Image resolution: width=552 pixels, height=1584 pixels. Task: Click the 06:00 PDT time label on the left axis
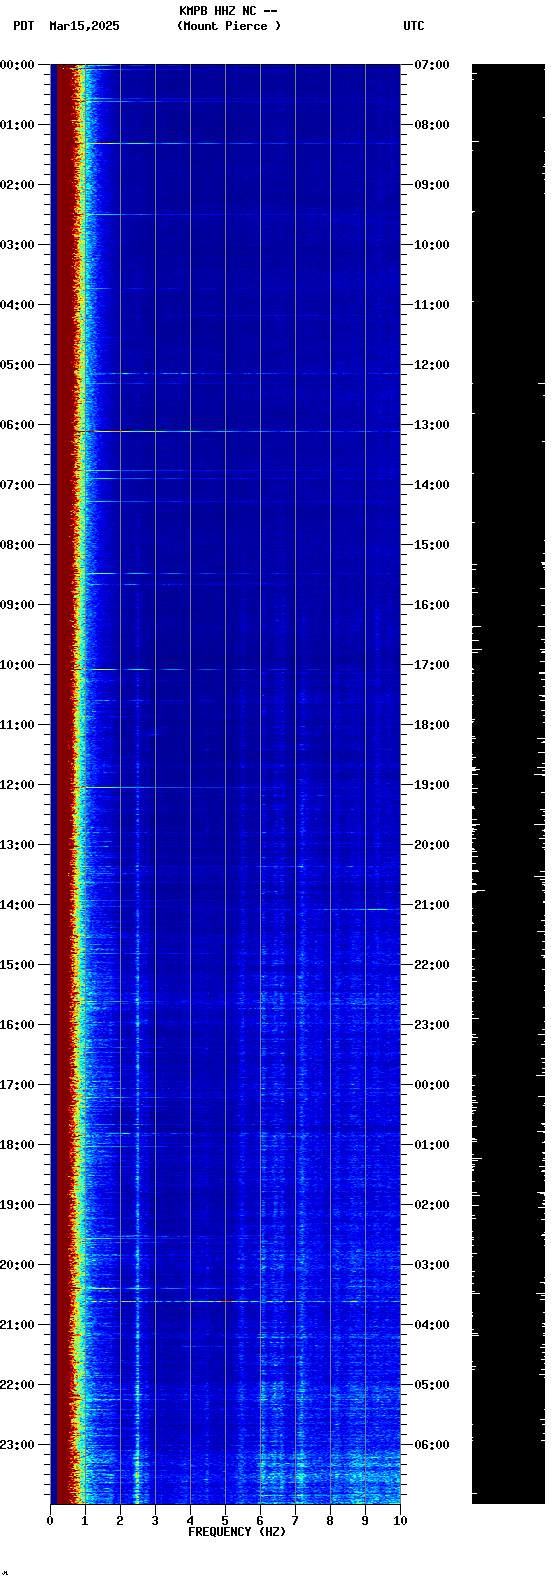(17, 425)
